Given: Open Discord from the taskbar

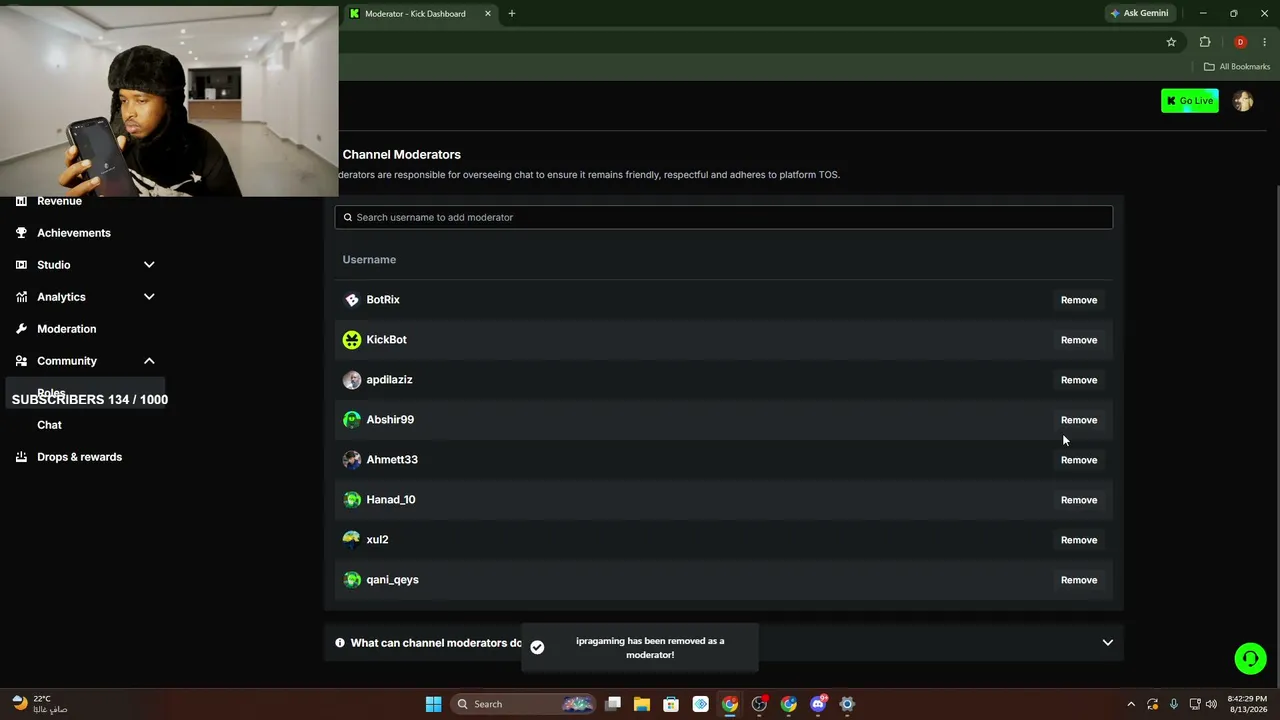Looking at the screenshot, I should (818, 704).
